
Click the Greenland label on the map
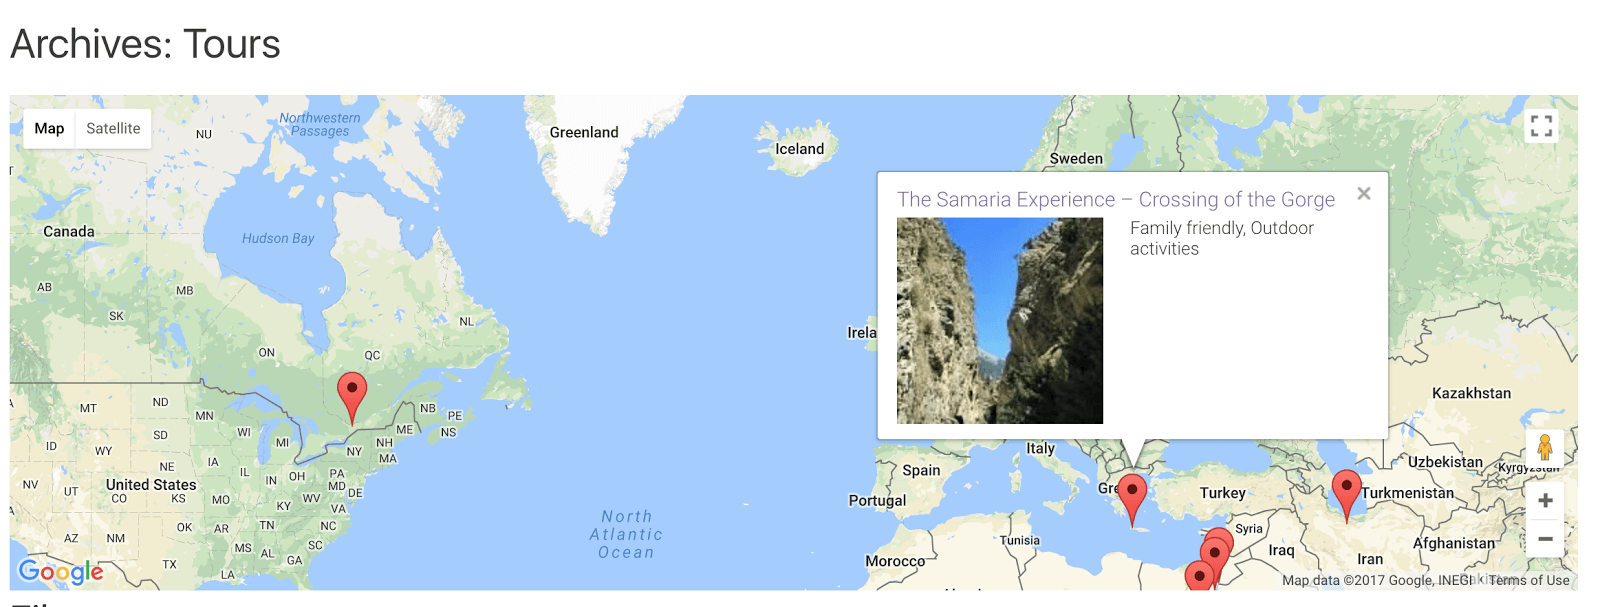[584, 132]
